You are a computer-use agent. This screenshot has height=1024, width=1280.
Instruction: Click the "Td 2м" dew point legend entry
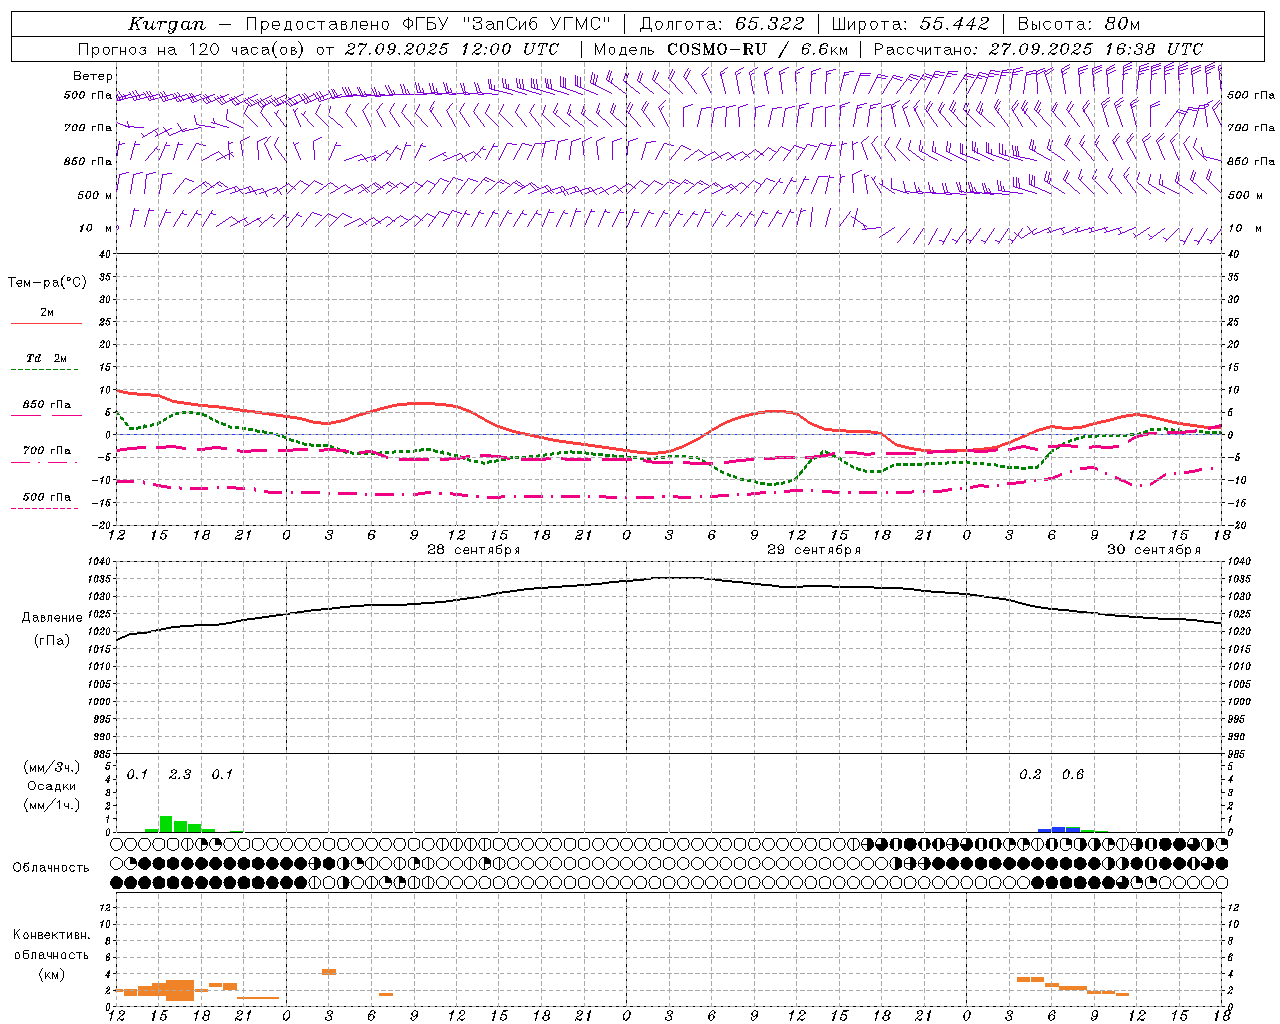(x=46, y=358)
